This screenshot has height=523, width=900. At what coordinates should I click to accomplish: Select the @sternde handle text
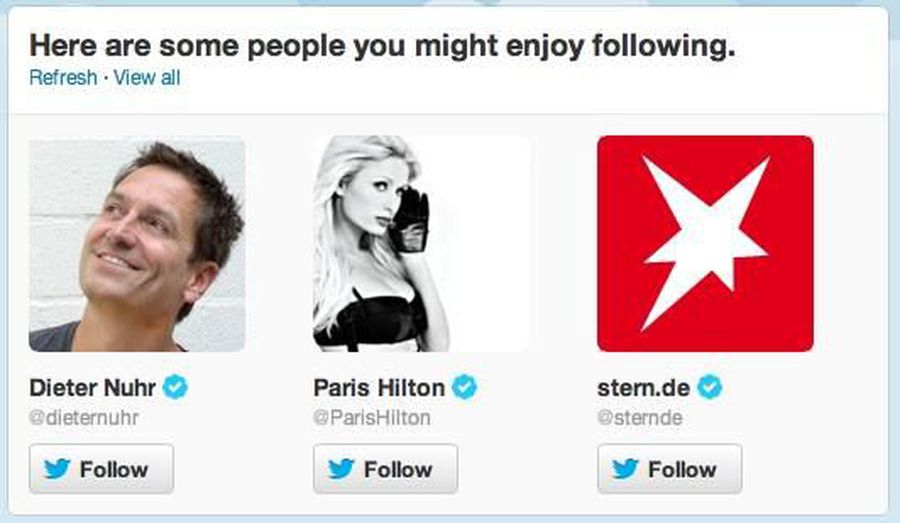(639, 418)
